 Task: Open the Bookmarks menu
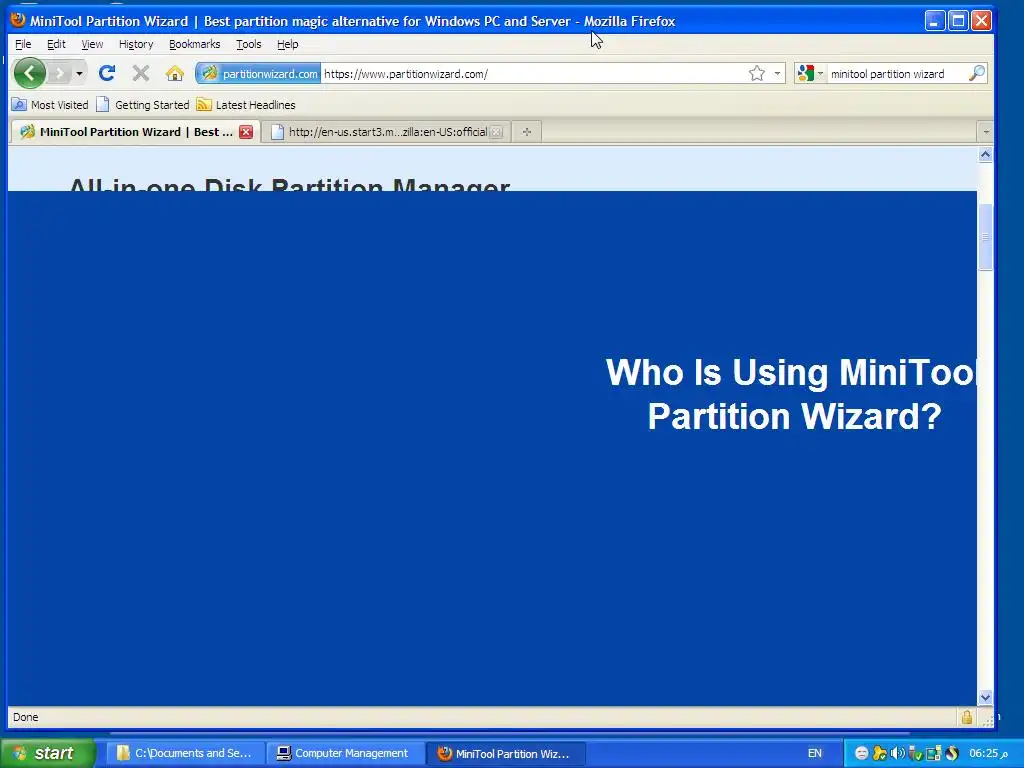pos(195,44)
